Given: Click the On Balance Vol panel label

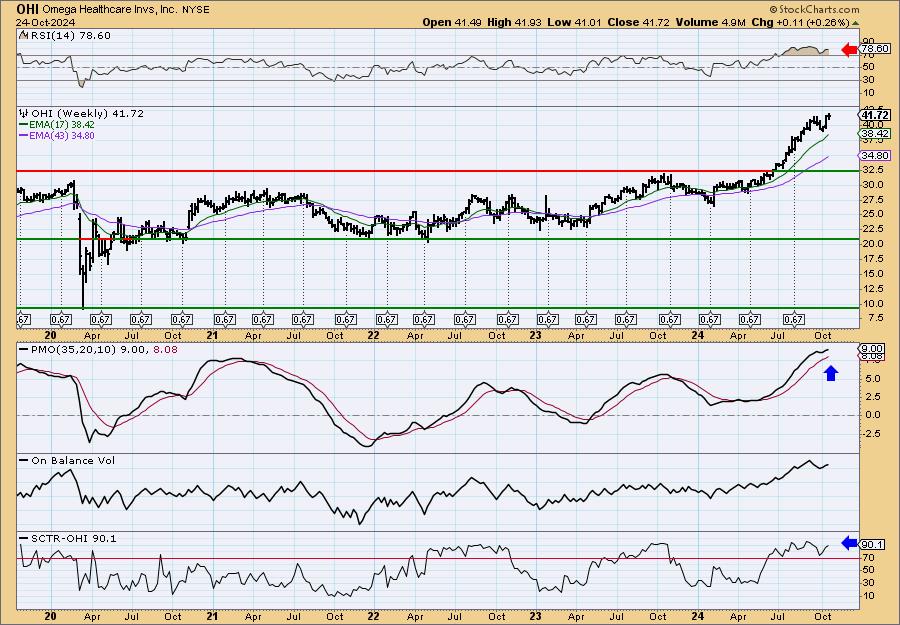Looking at the screenshot, I should click(73, 461).
